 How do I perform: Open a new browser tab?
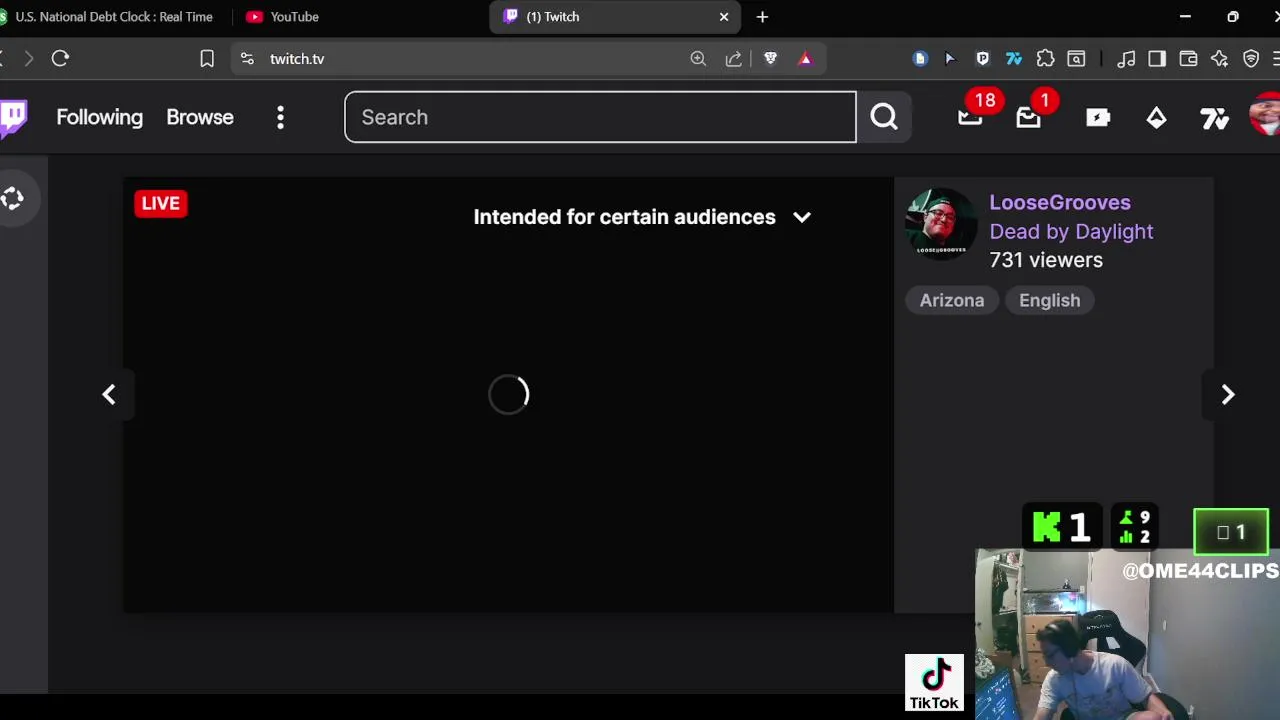(762, 17)
